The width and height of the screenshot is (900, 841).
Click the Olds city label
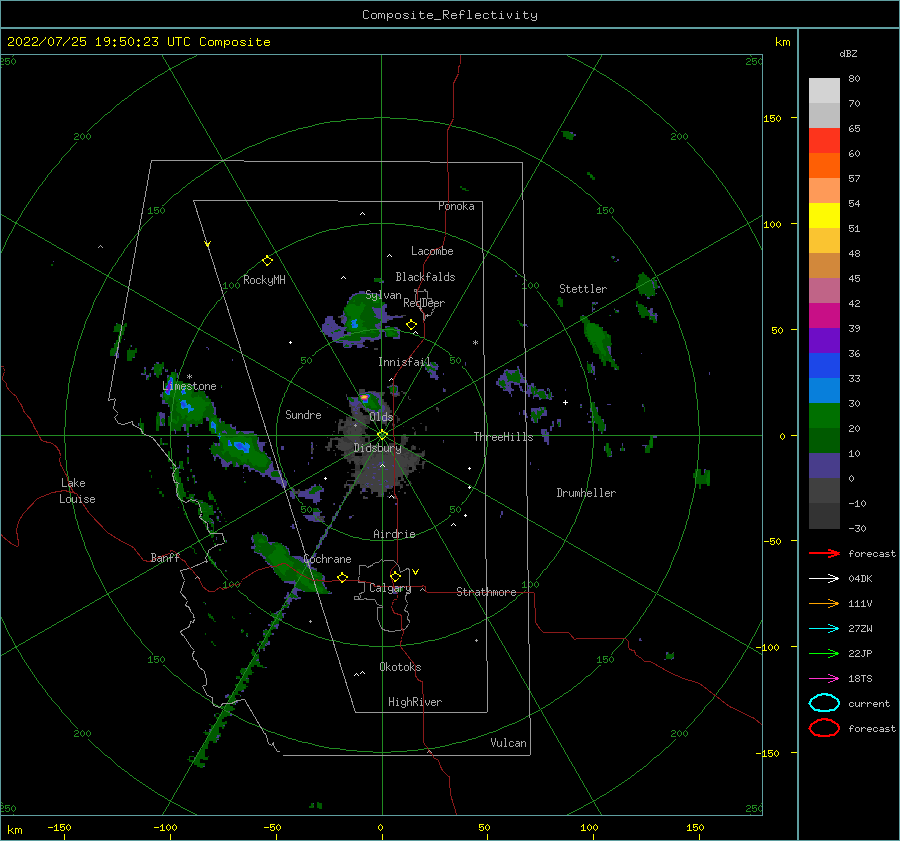coord(381,417)
